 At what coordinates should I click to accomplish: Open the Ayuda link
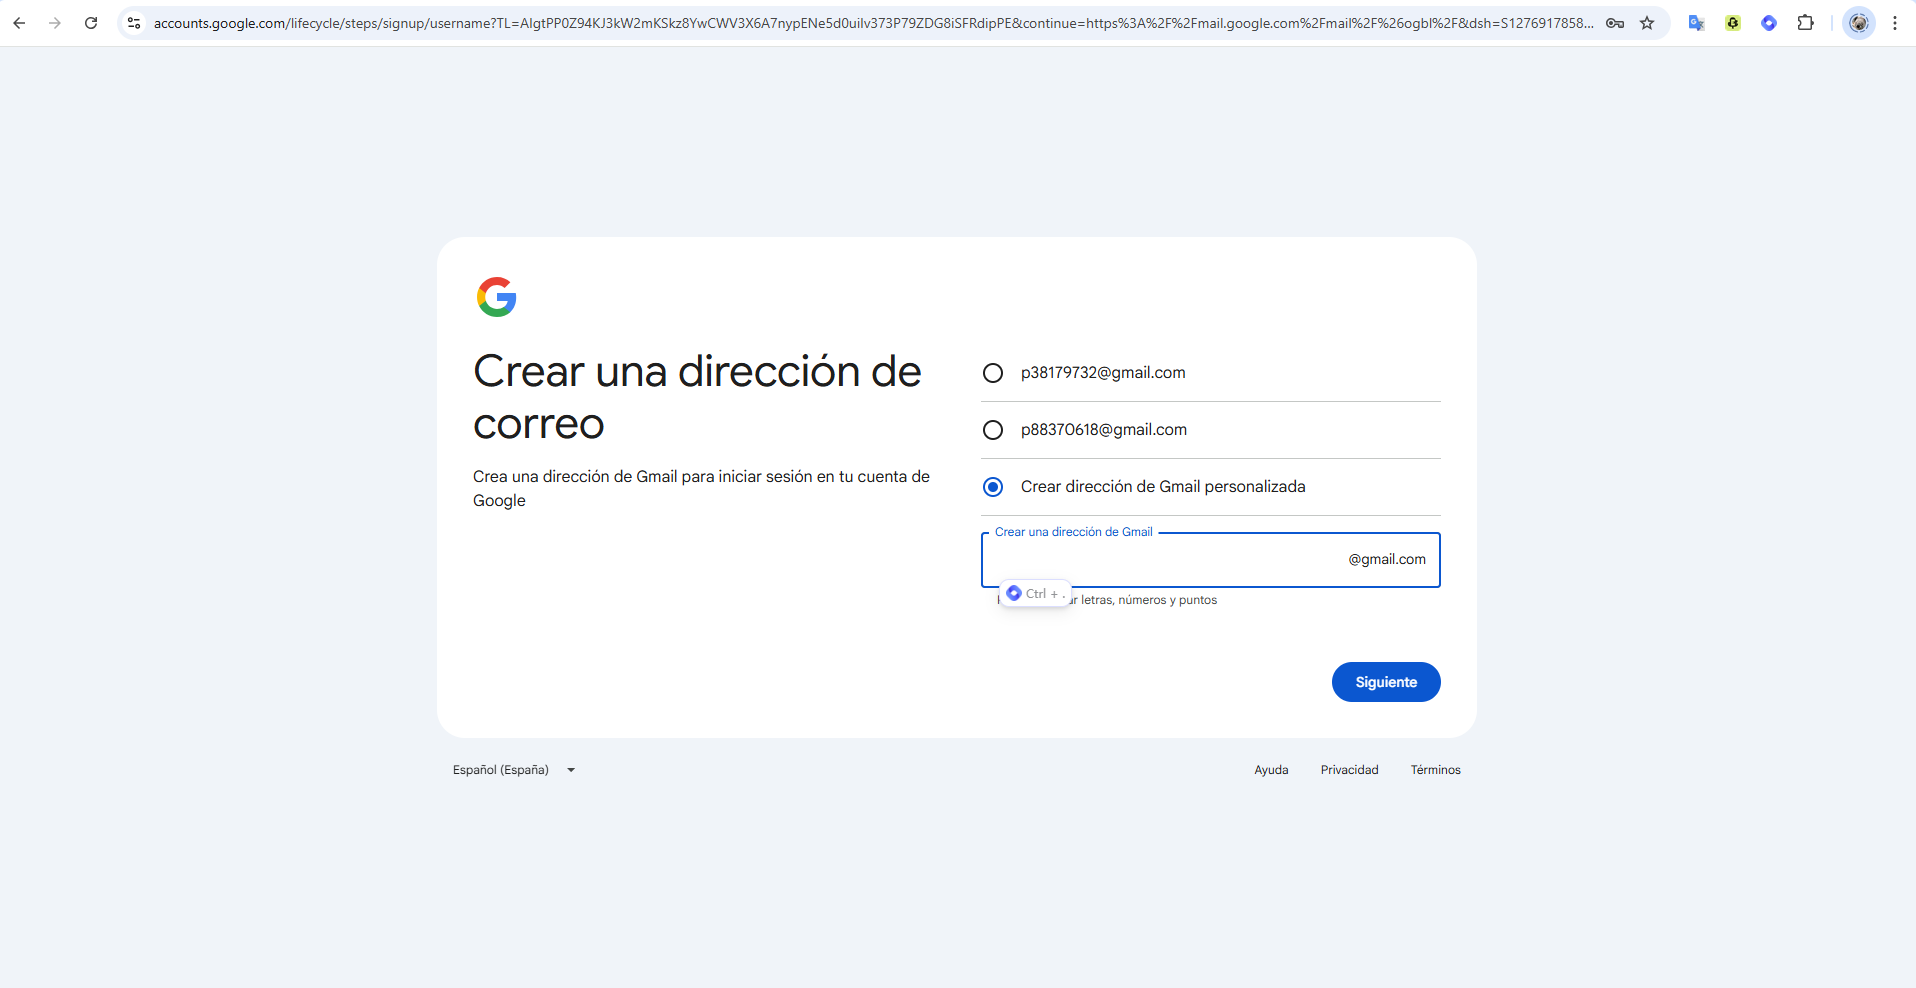[x=1271, y=770]
